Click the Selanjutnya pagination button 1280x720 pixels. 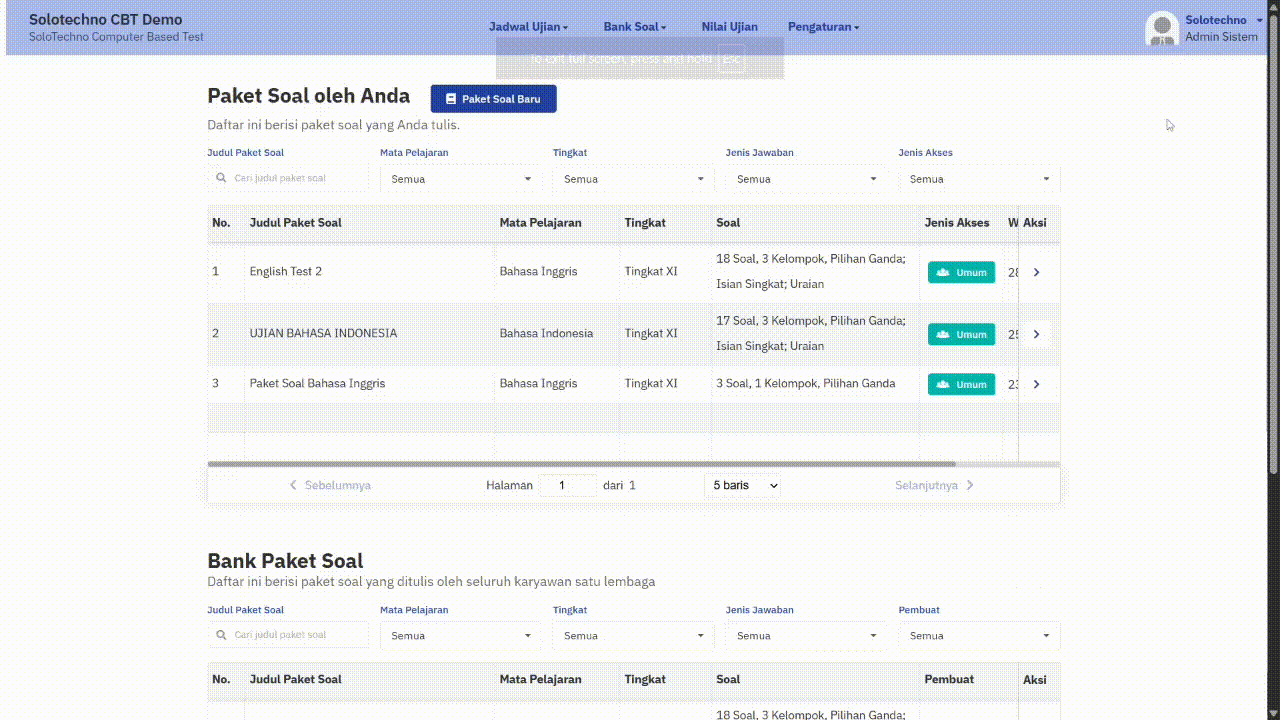[x=934, y=485]
